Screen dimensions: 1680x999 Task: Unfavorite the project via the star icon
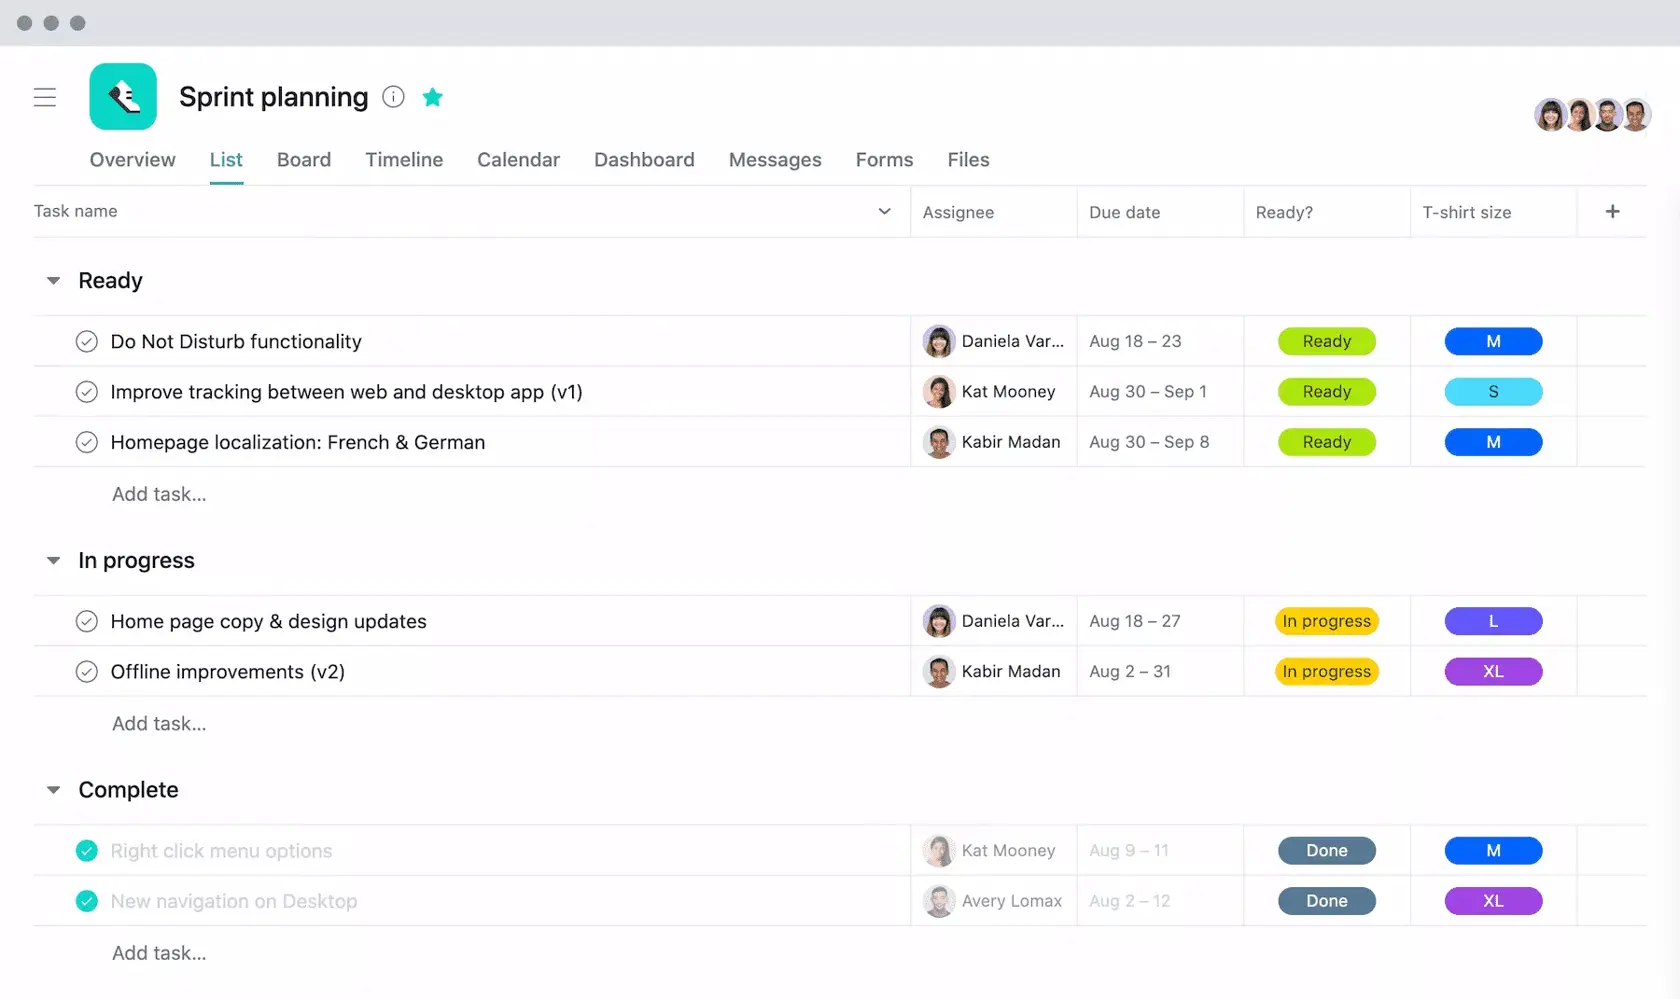coord(432,97)
